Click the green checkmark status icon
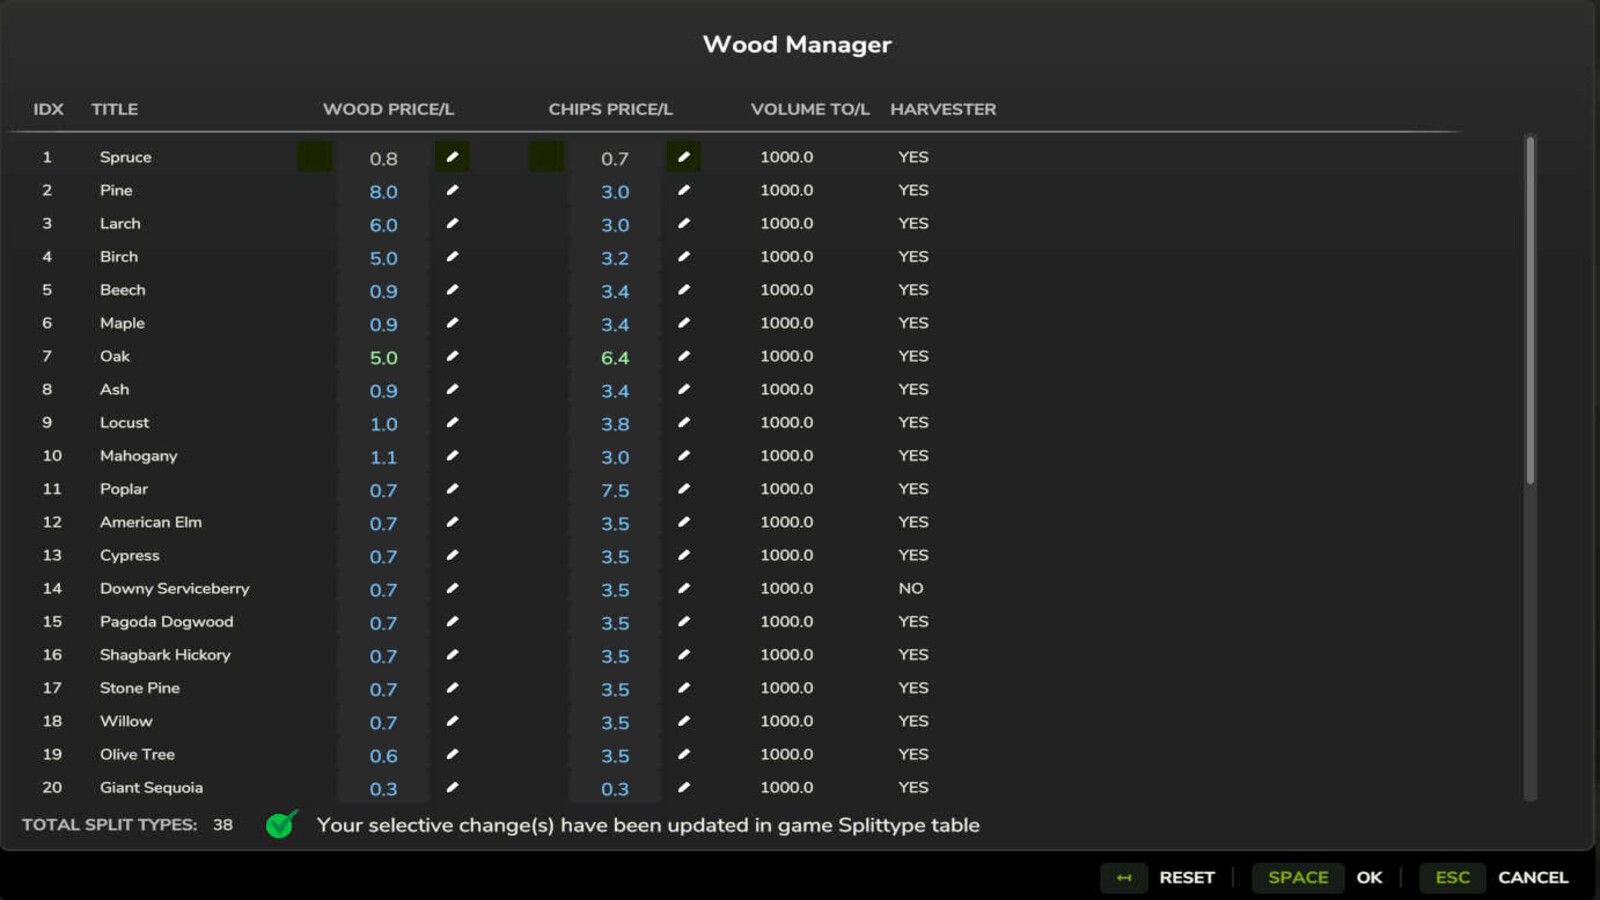 pyautogui.click(x=281, y=825)
